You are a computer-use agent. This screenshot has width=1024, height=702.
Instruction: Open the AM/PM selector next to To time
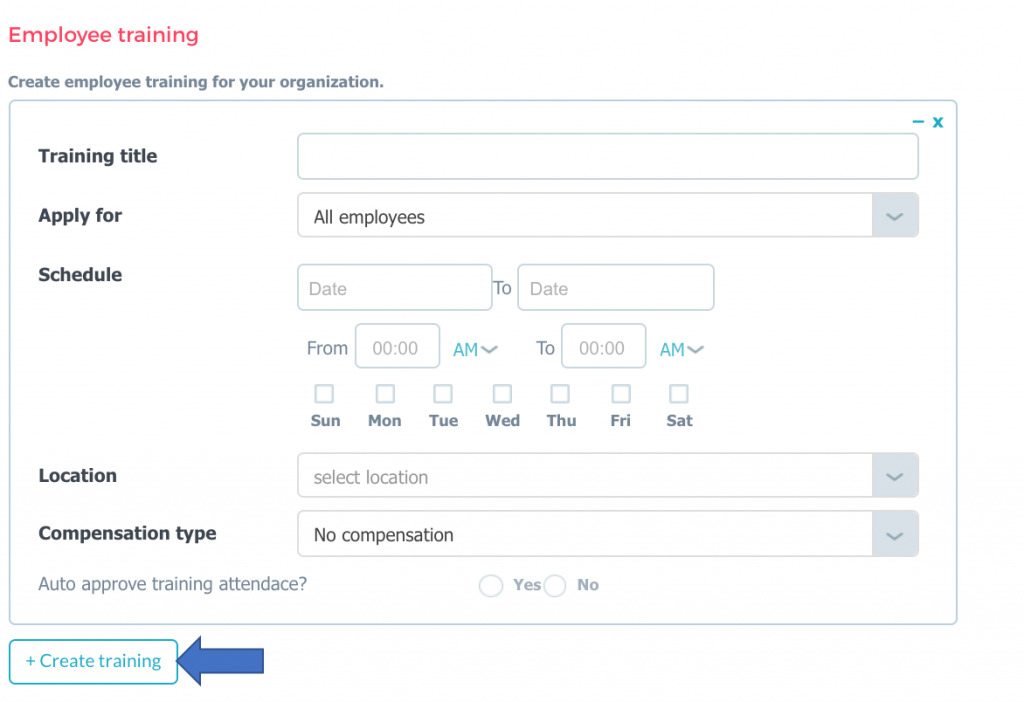pos(679,348)
